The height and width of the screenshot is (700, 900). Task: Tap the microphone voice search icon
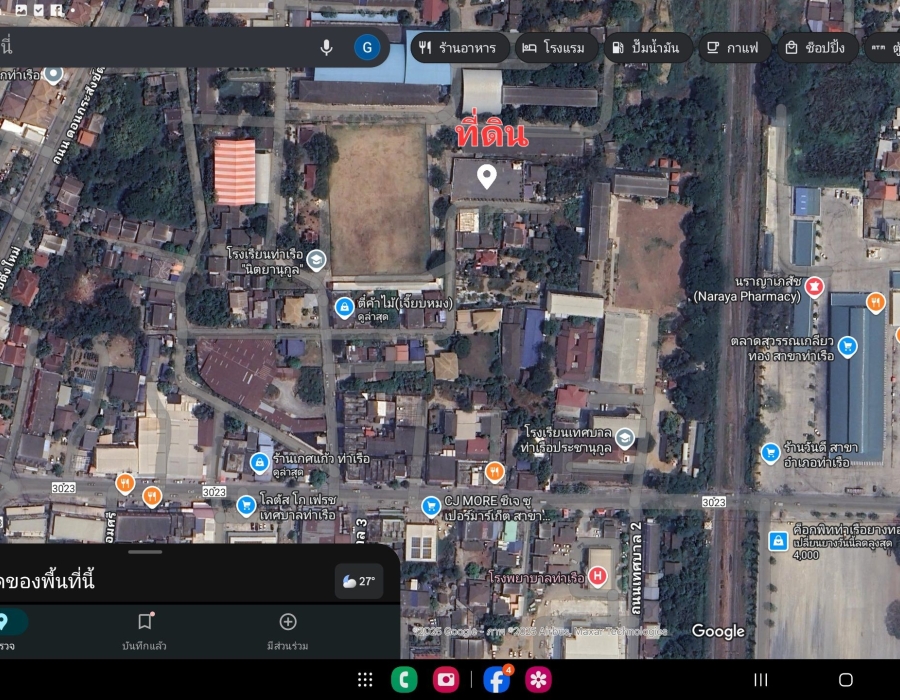coord(326,47)
